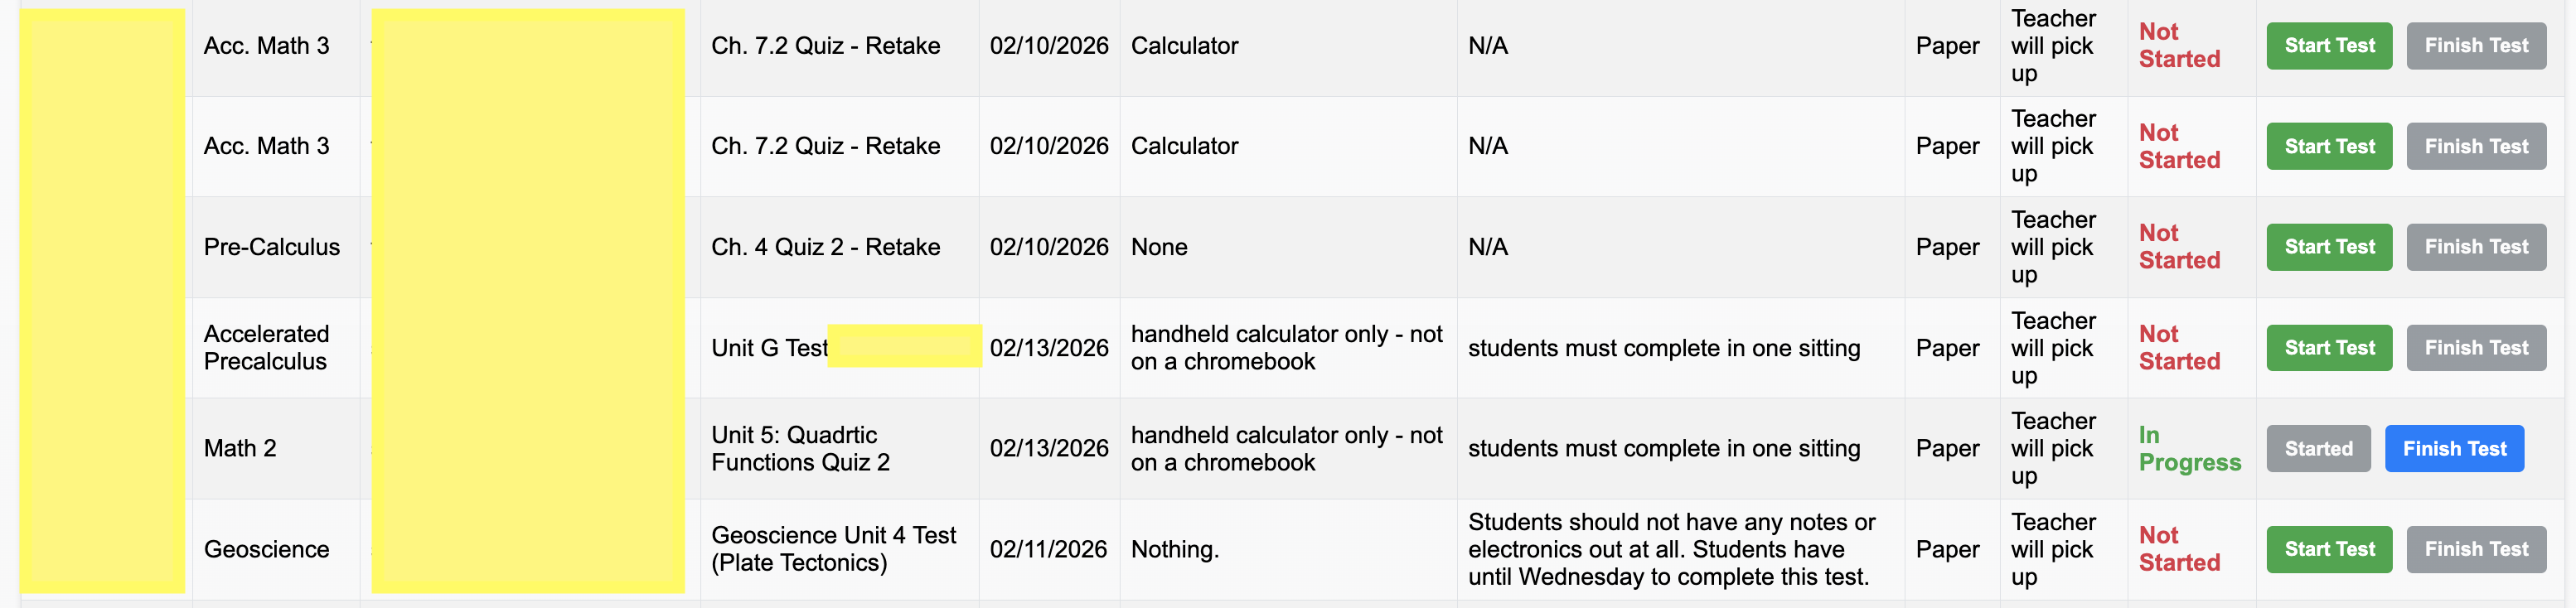Click Not Started status in Geoscience row
The height and width of the screenshot is (608, 2576).
[2178, 549]
